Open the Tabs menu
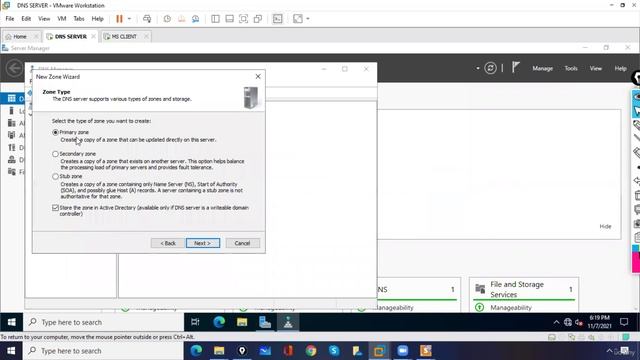The width and height of the screenshot is (640, 360). [79, 19]
